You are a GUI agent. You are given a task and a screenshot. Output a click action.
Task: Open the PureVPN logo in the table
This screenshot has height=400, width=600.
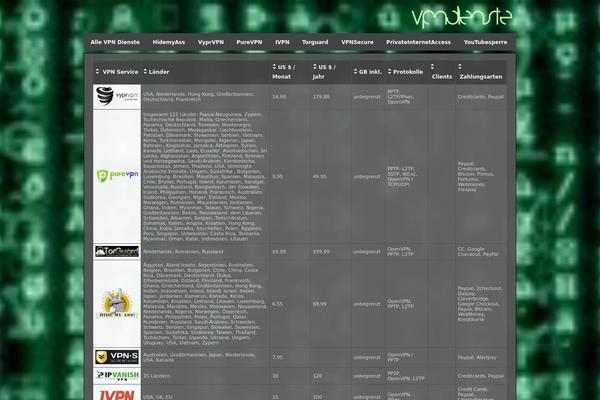coord(117,176)
